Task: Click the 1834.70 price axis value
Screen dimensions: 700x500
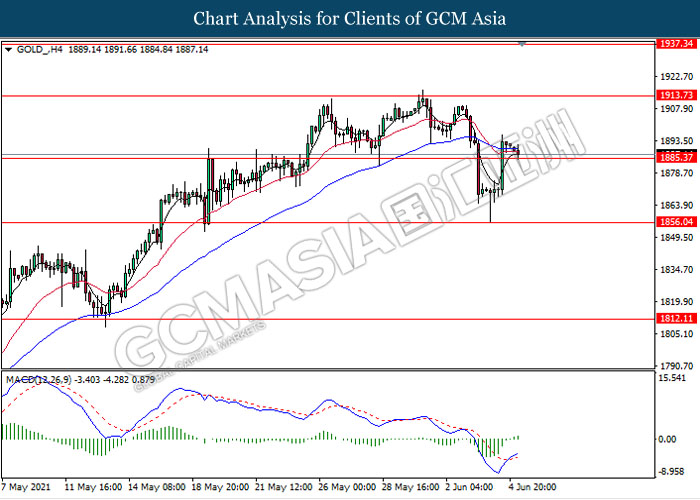Action: point(677,270)
